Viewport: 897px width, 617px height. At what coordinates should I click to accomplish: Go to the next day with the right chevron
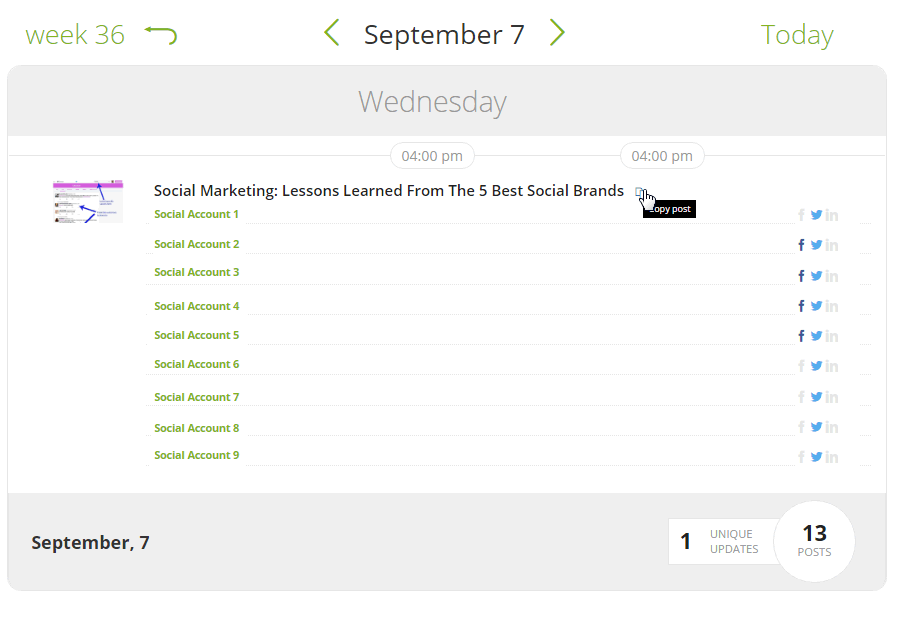(557, 34)
